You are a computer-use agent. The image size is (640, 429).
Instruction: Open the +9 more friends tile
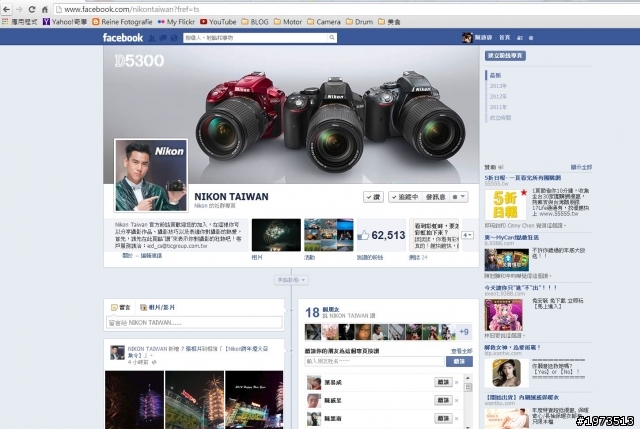click(x=464, y=332)
